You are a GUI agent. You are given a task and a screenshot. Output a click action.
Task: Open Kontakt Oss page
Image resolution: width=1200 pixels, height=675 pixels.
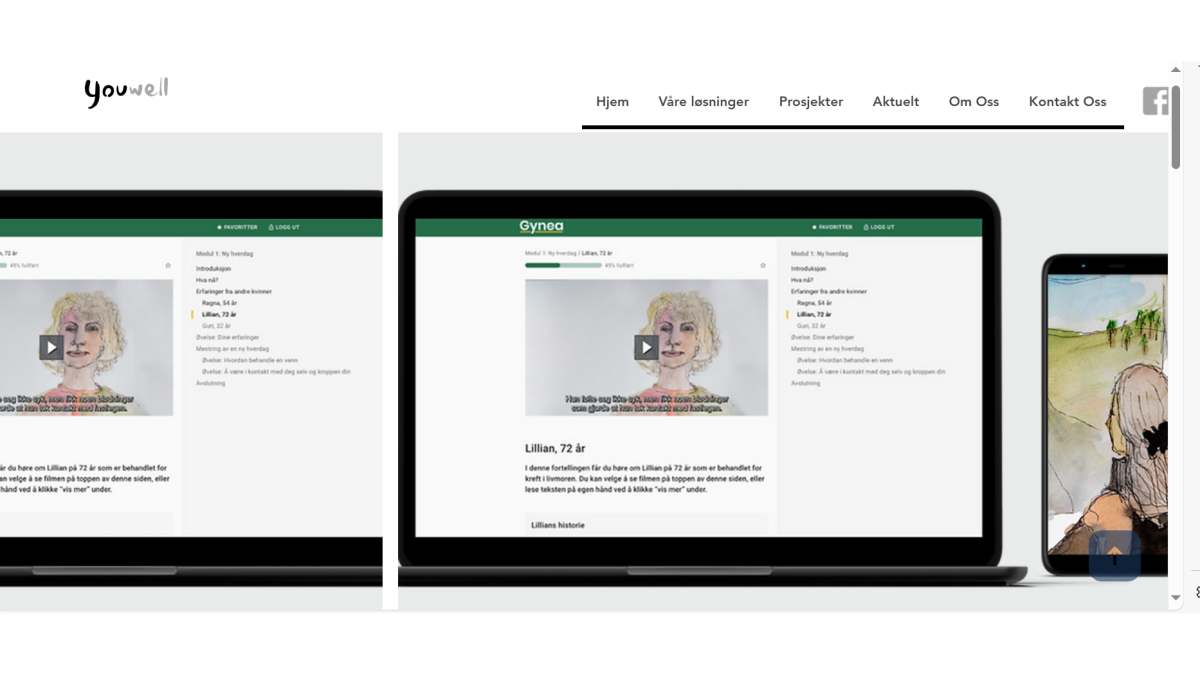pyautogui.click(x=1067, y=101)
